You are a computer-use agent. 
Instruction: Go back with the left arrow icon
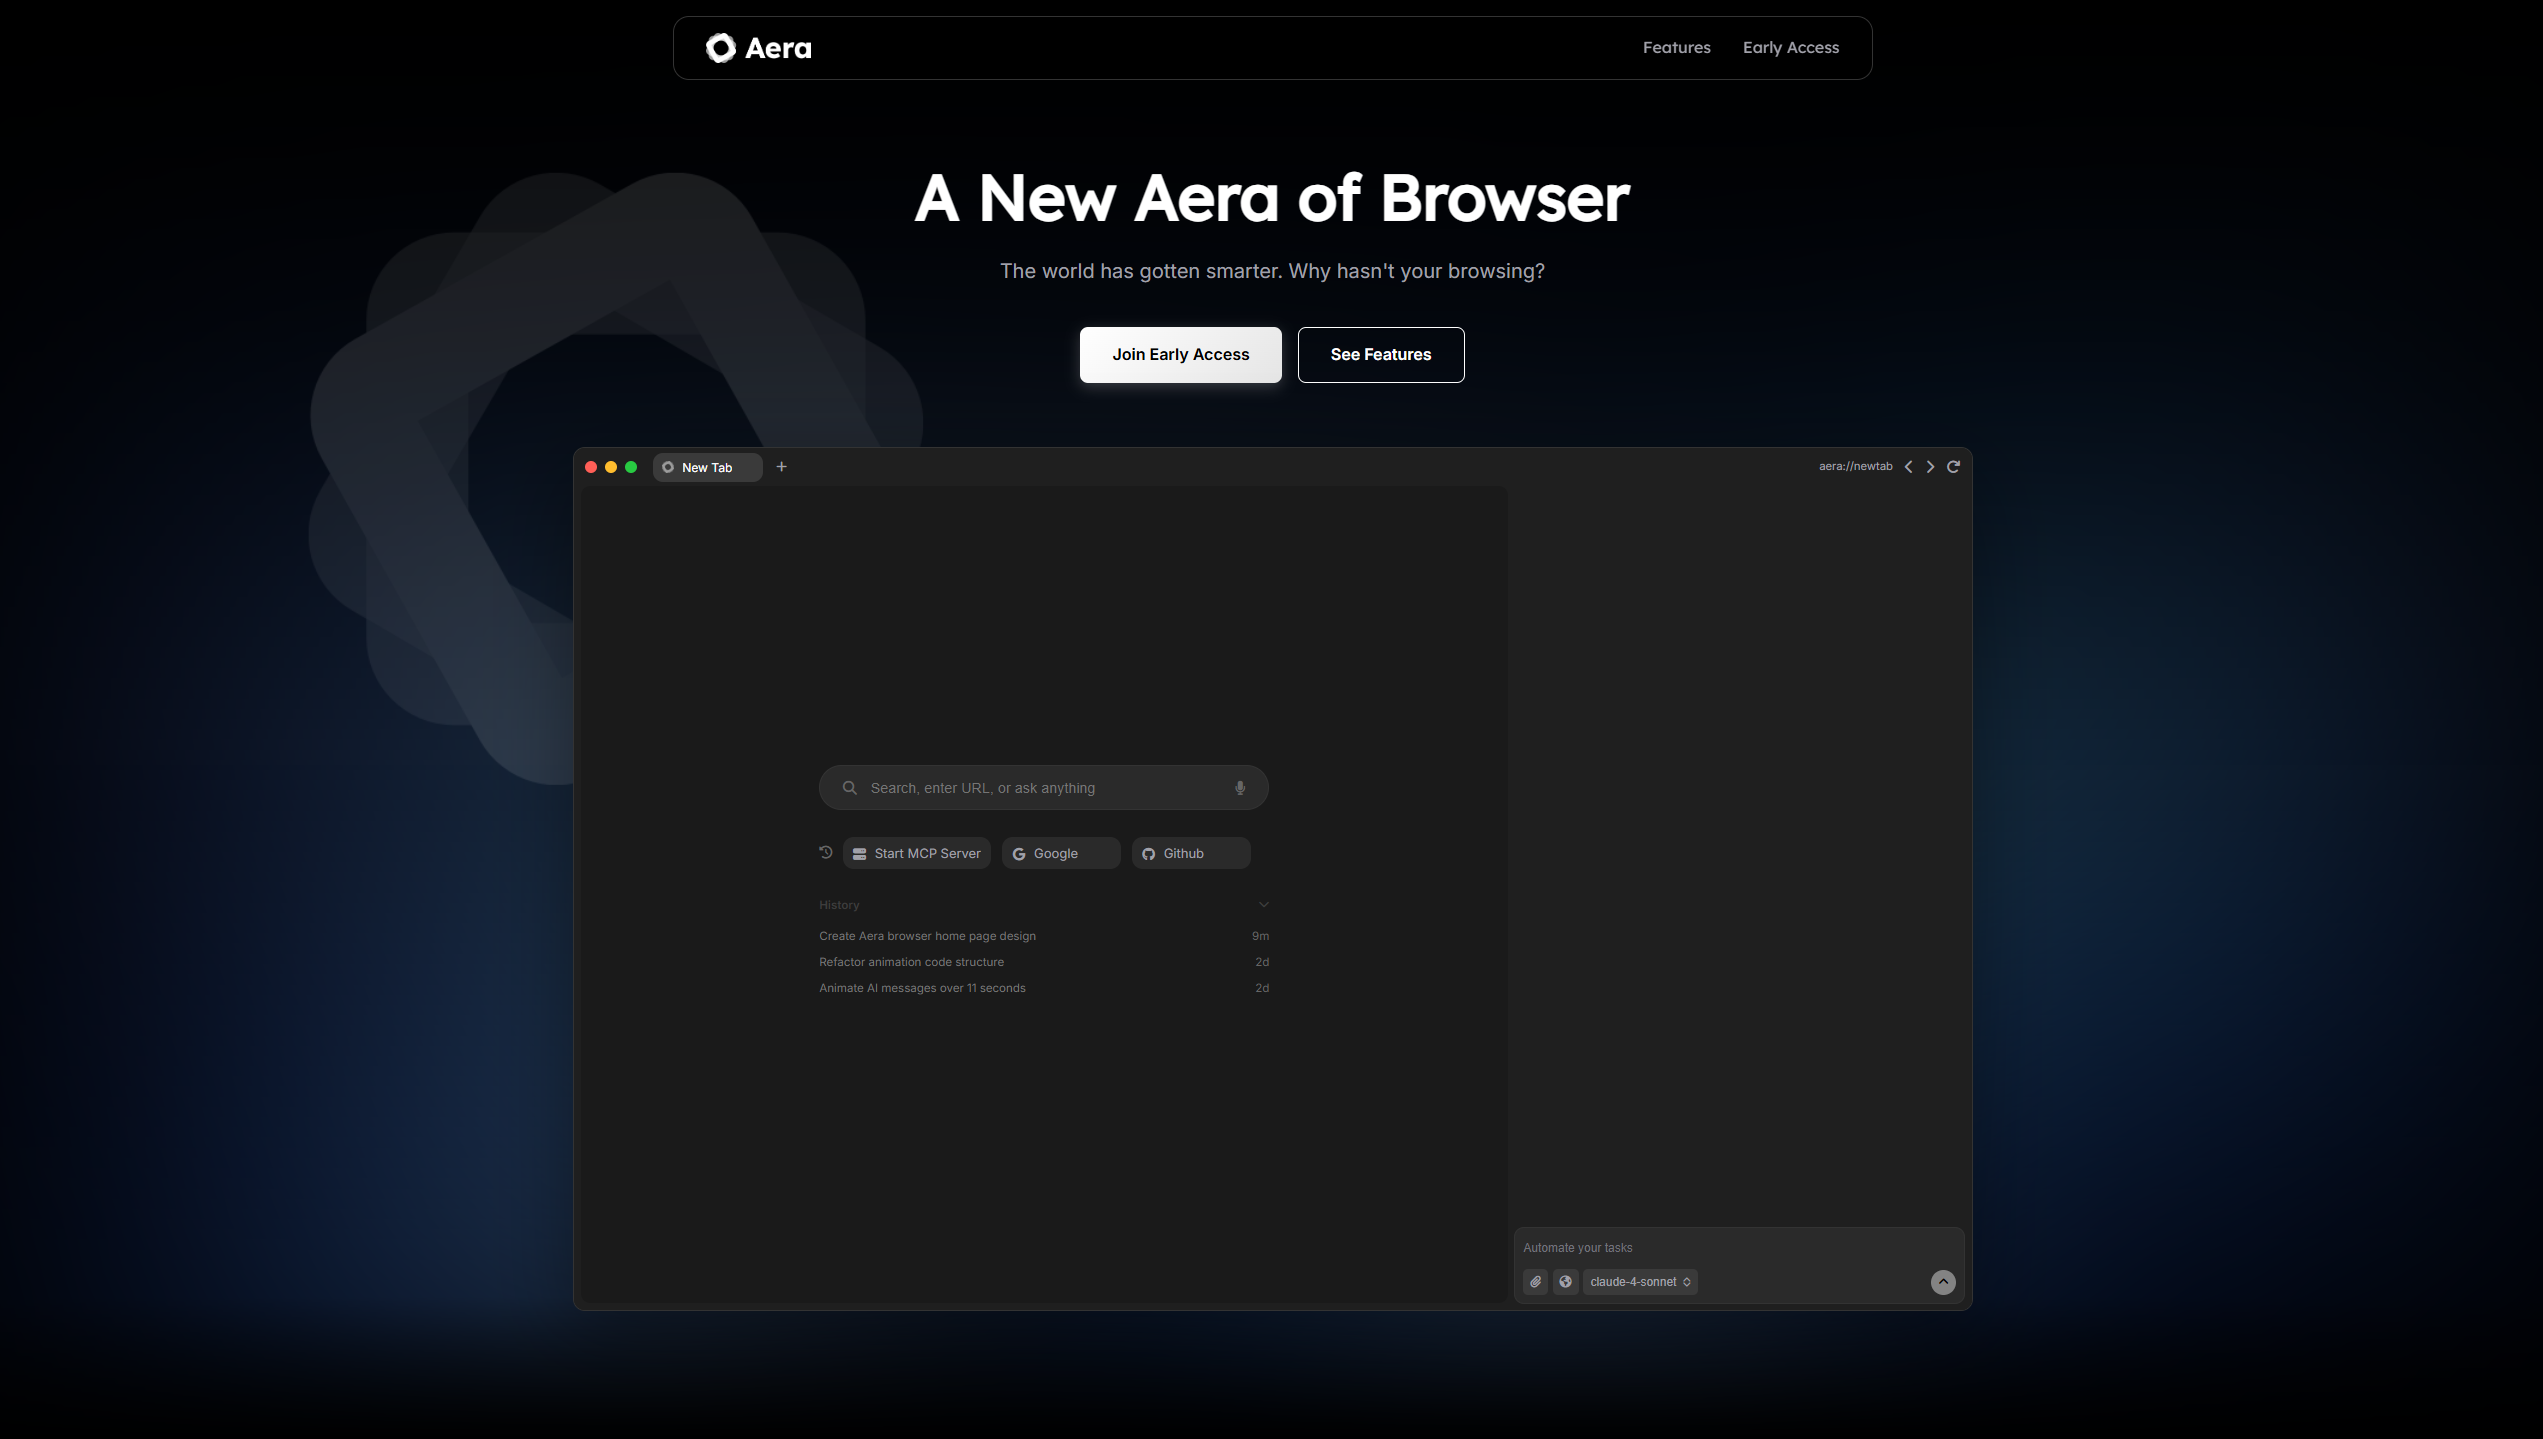(x=1909, y=467)
